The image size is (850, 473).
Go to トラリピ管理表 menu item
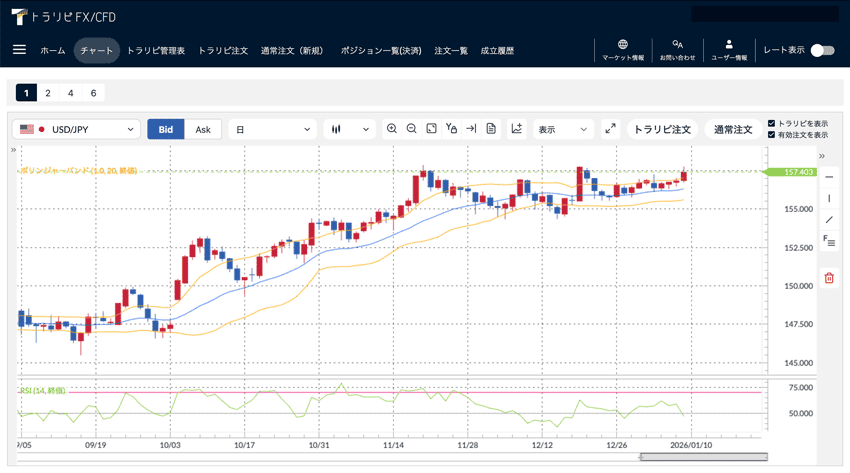tap(156, 50)
